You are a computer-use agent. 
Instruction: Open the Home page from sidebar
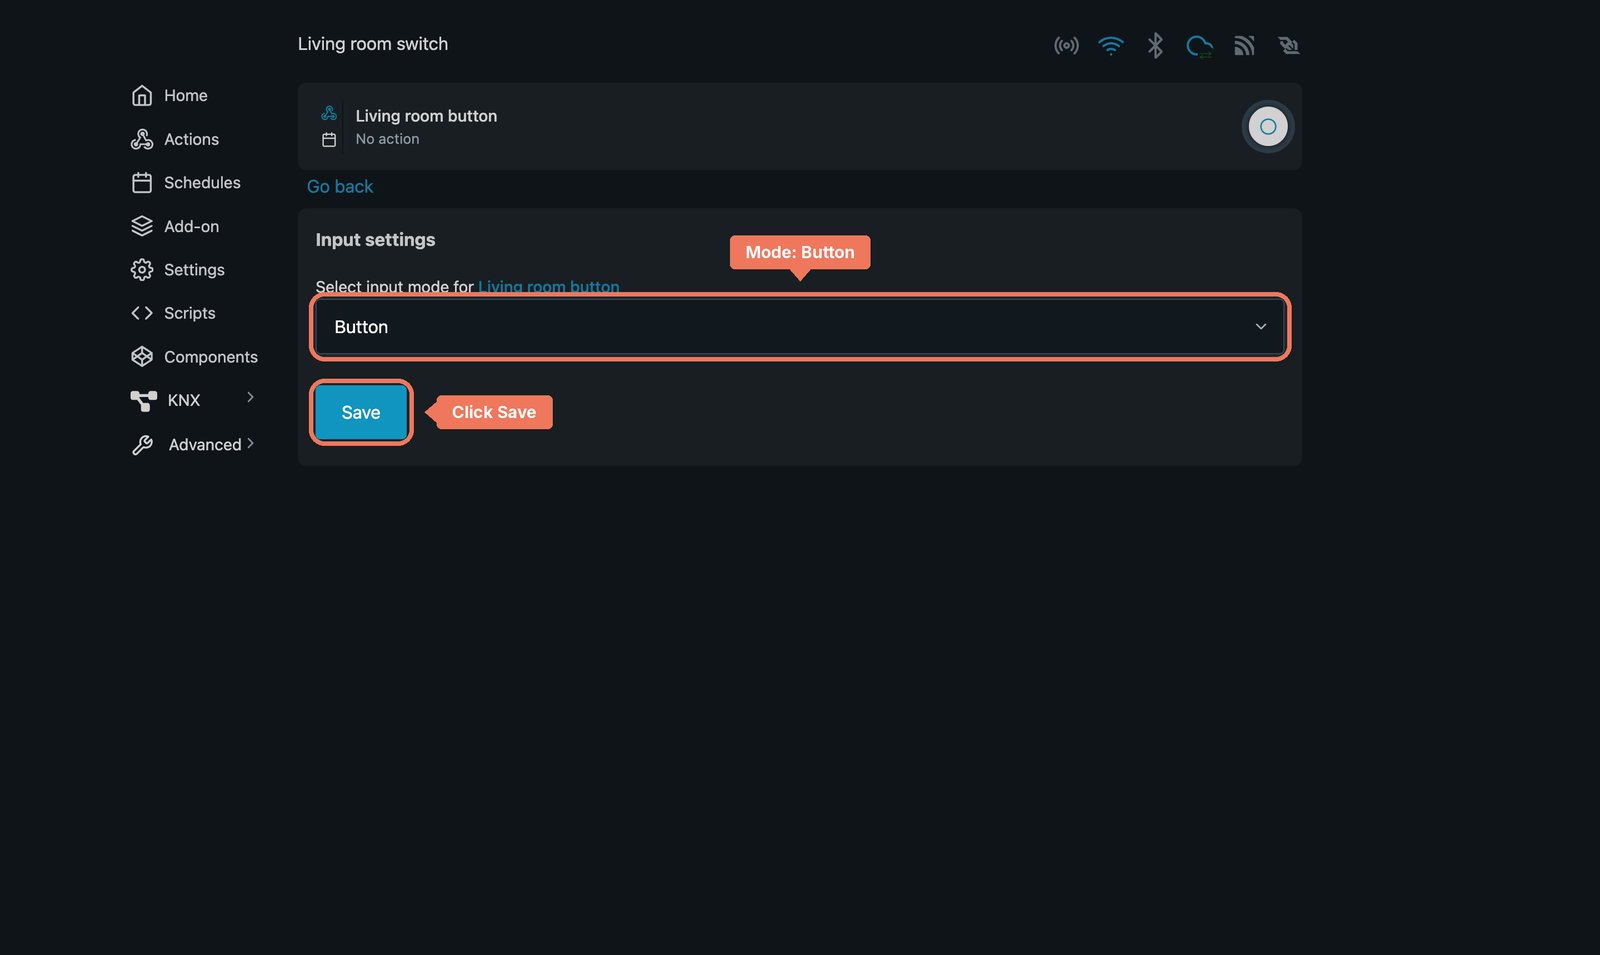170,95
